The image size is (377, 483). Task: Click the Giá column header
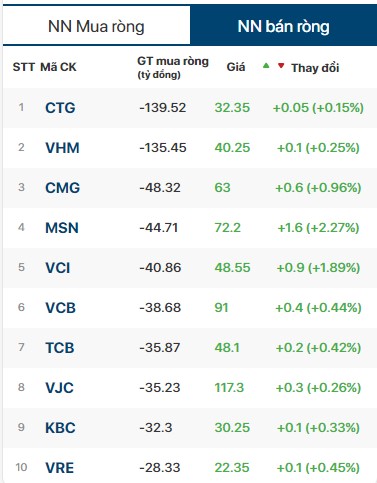pyautogui.click(x=236, y=67)
